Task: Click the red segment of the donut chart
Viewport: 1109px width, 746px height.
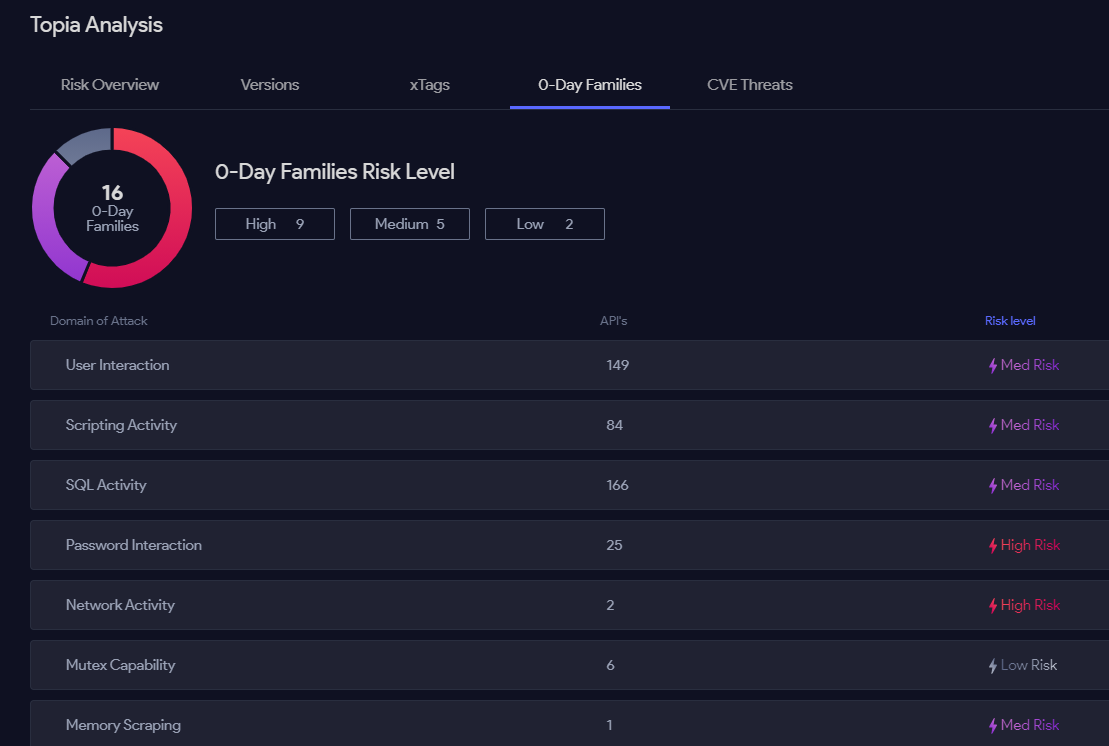Action: [x=172, y=220]
